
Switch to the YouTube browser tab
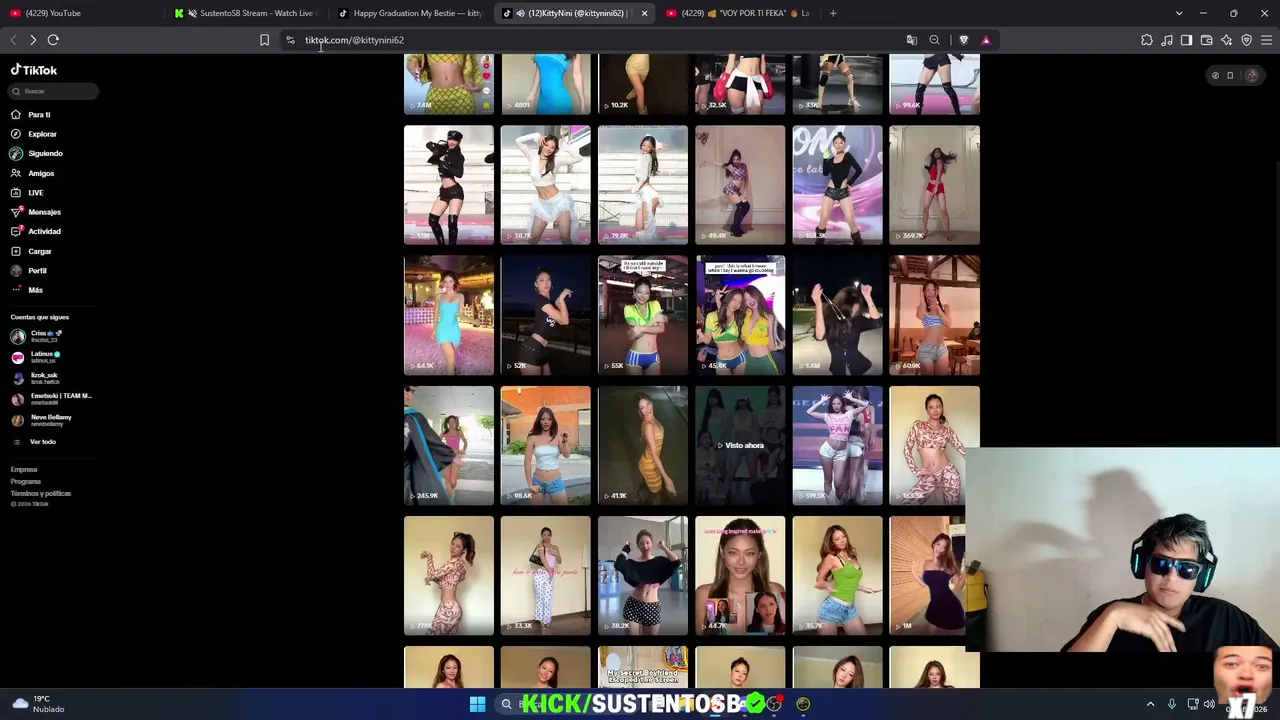click(x=80, y=13)
